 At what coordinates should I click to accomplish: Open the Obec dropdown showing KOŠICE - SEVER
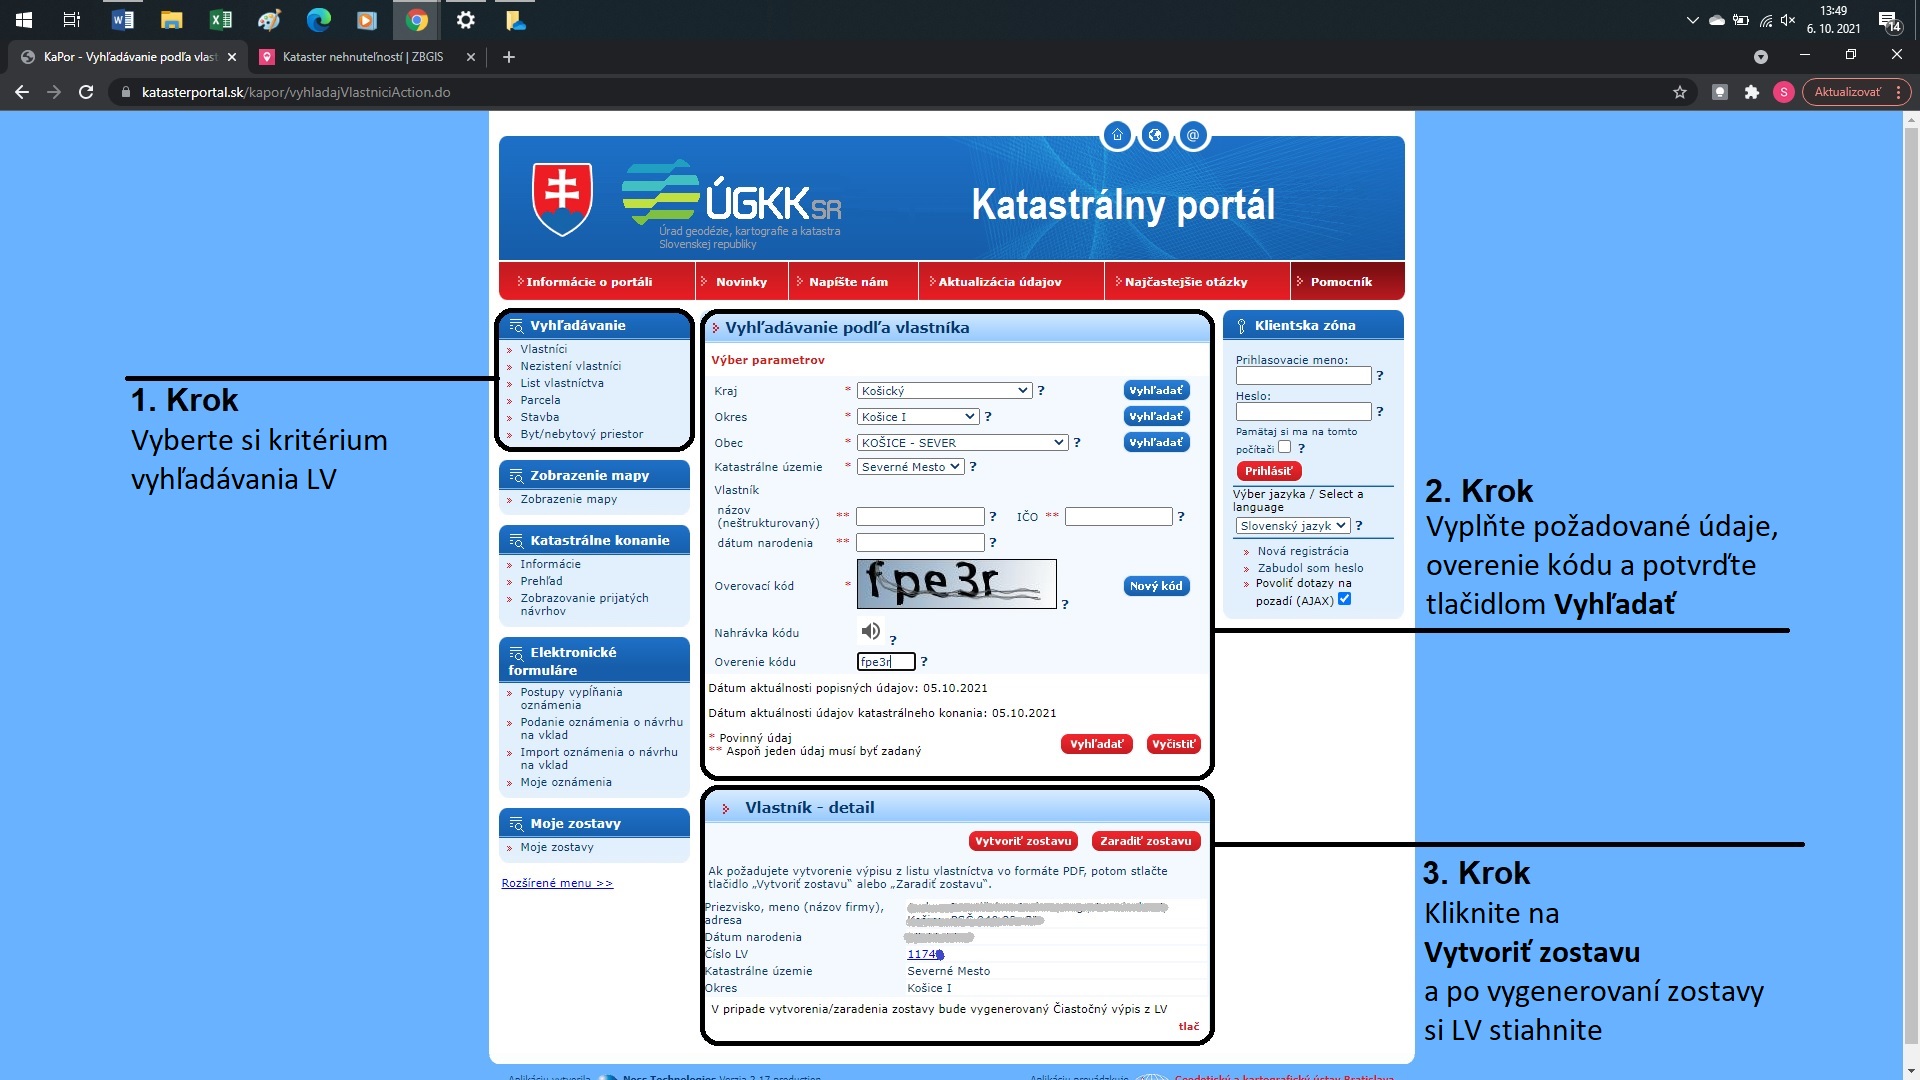pos(962,443)
